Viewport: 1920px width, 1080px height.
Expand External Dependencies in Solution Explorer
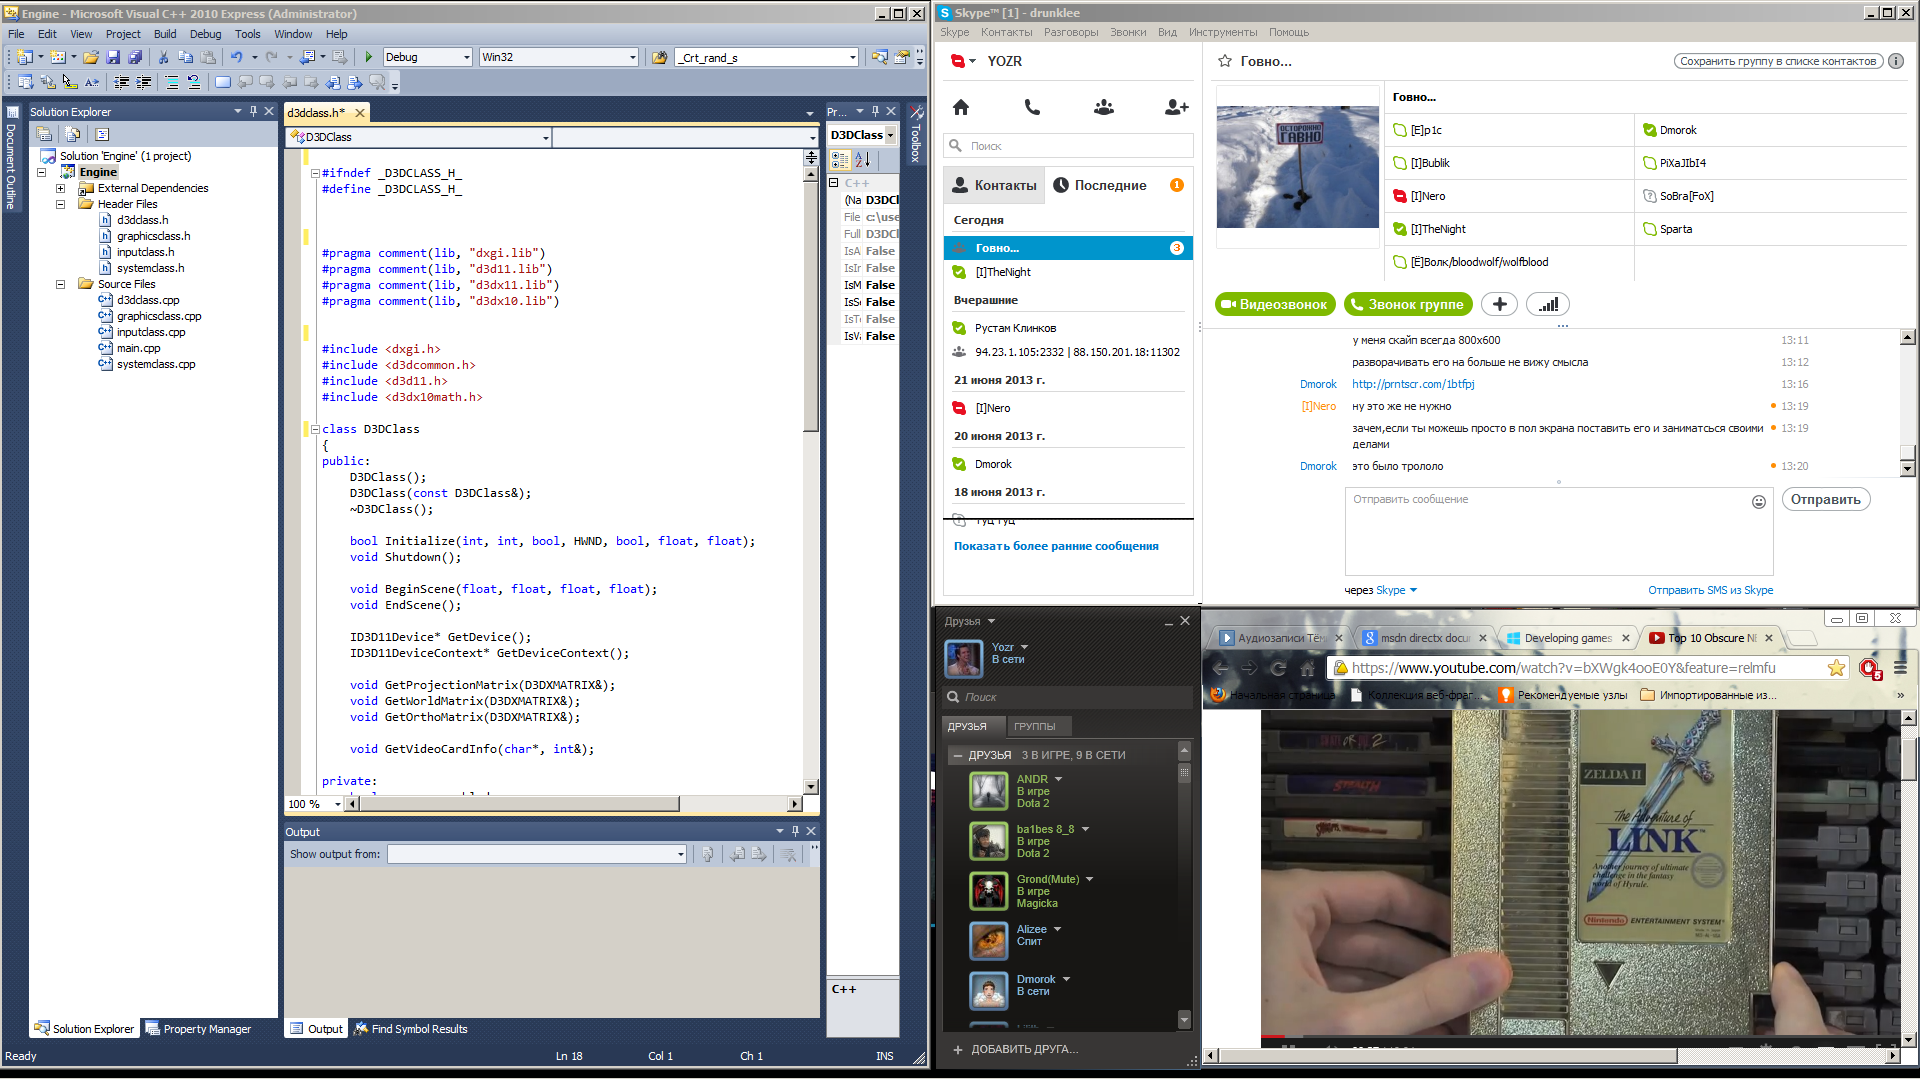click(x=60, y=188)
